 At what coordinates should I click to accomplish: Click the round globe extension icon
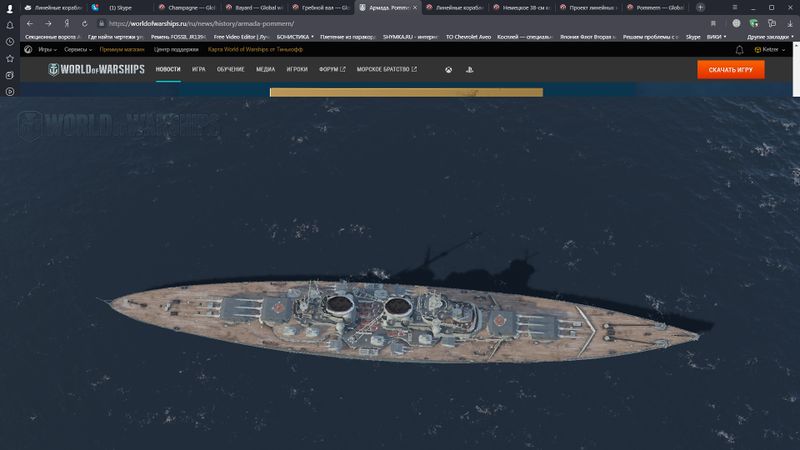(x=736, y=23)
